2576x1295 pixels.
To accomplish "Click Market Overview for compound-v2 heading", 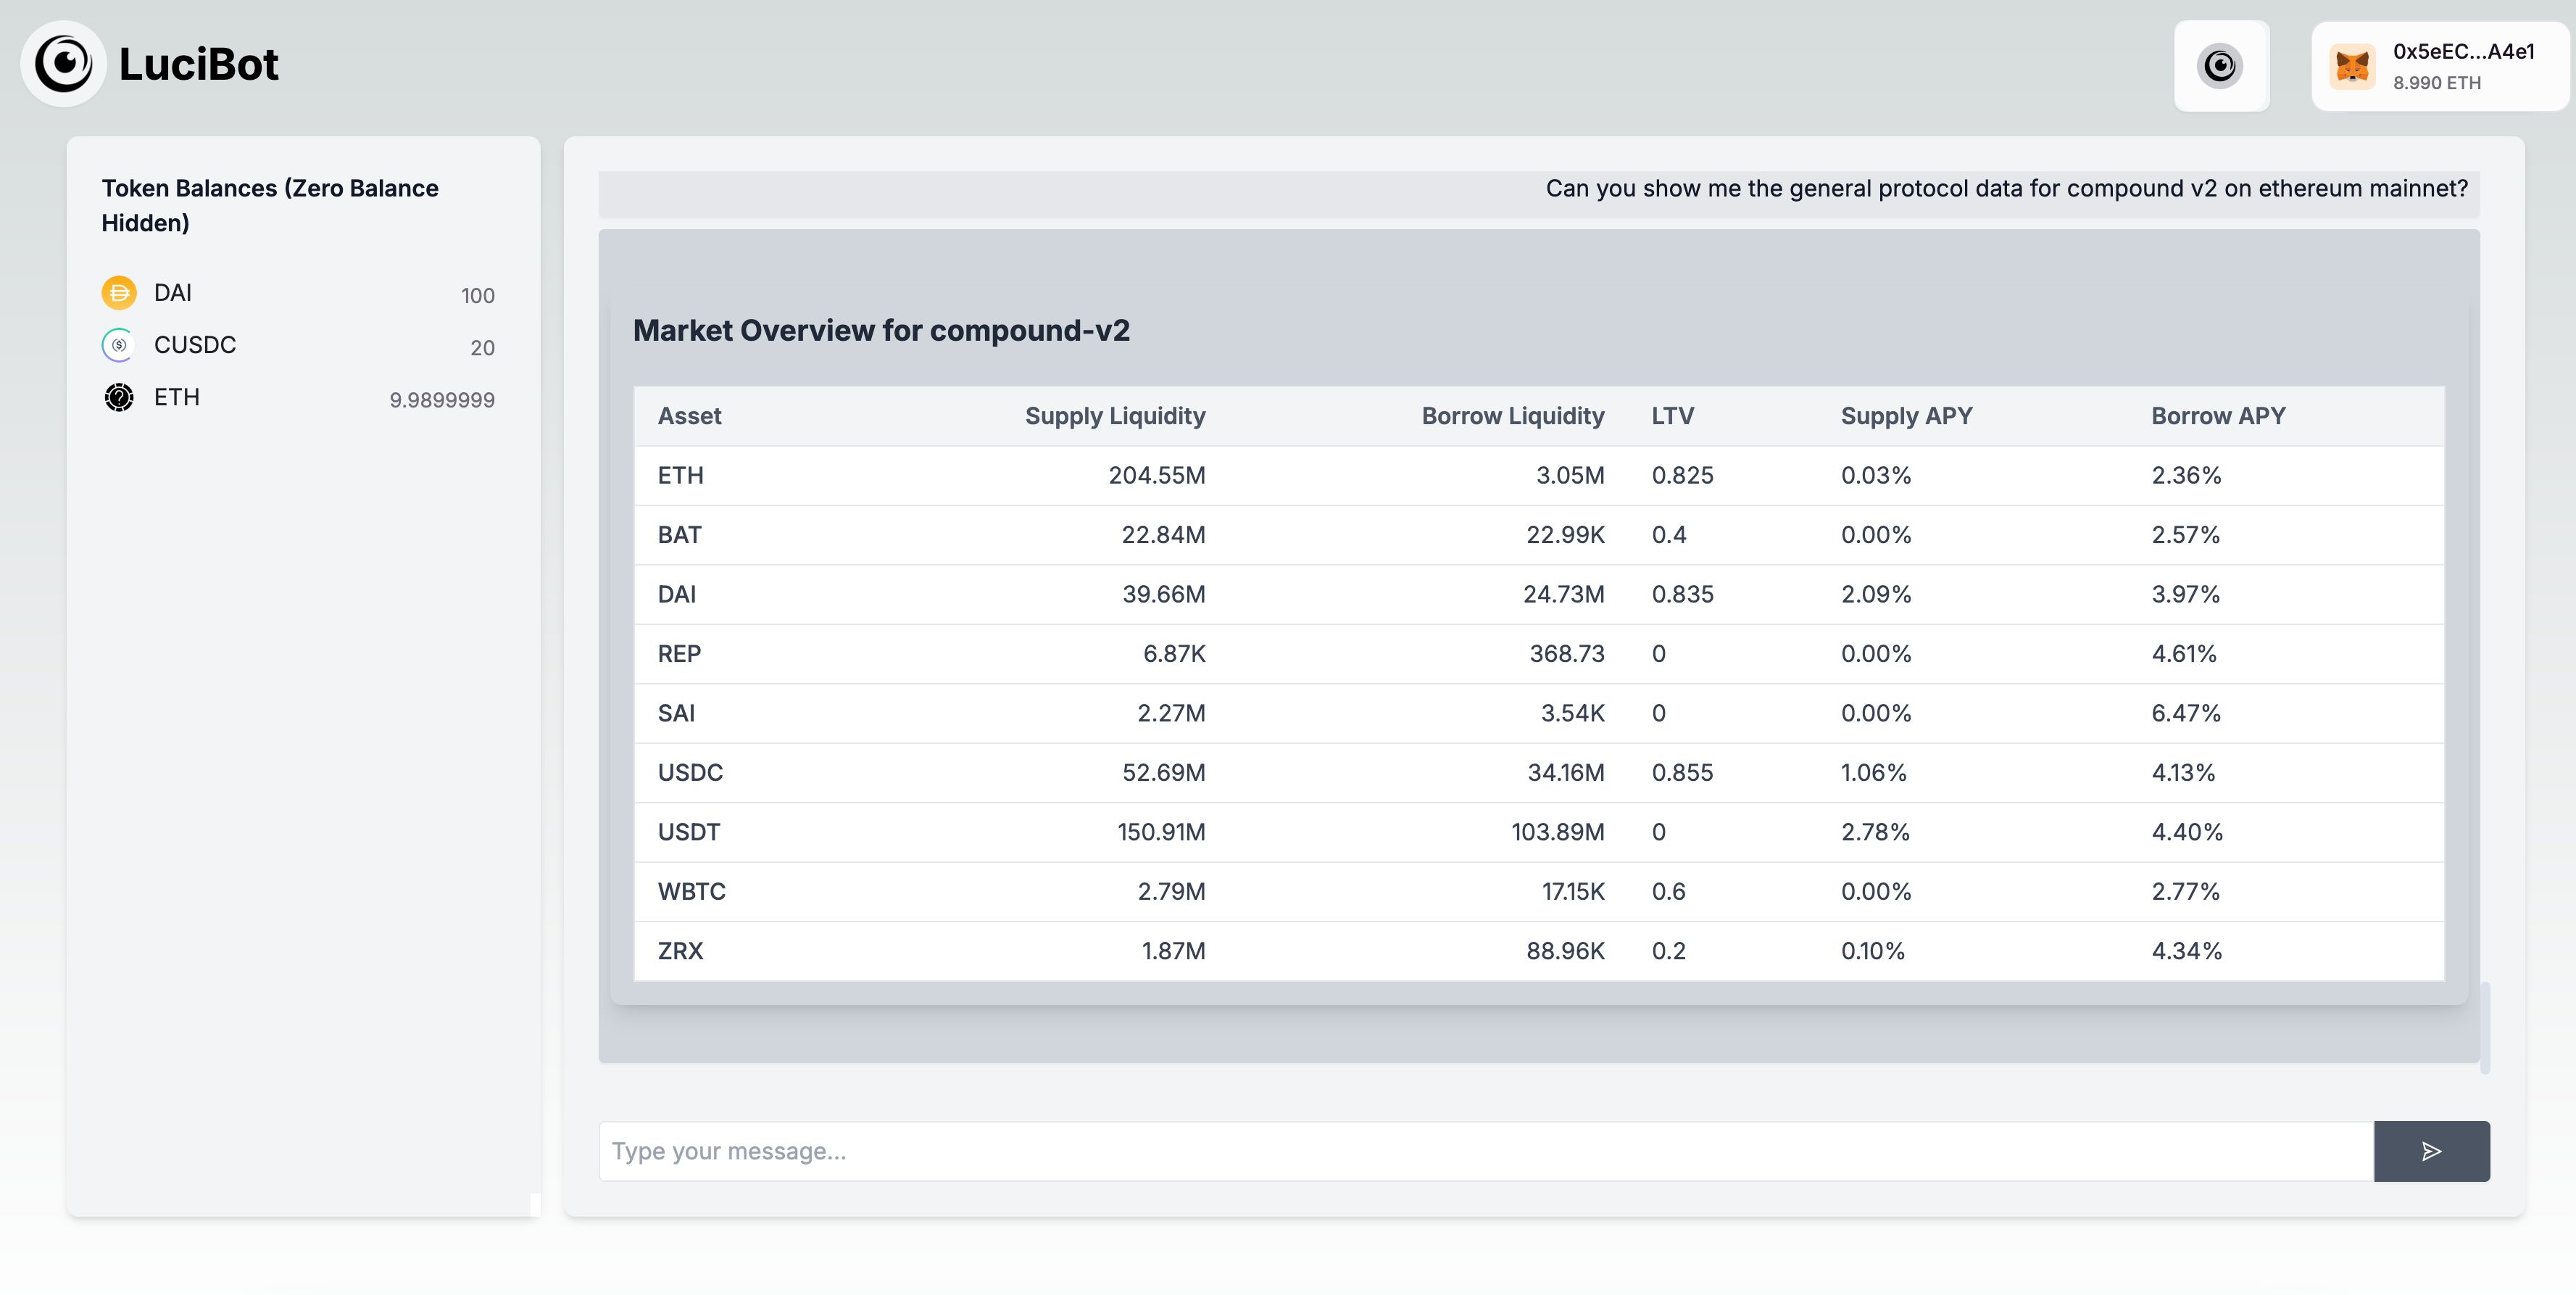I will (x=881, y=330).
